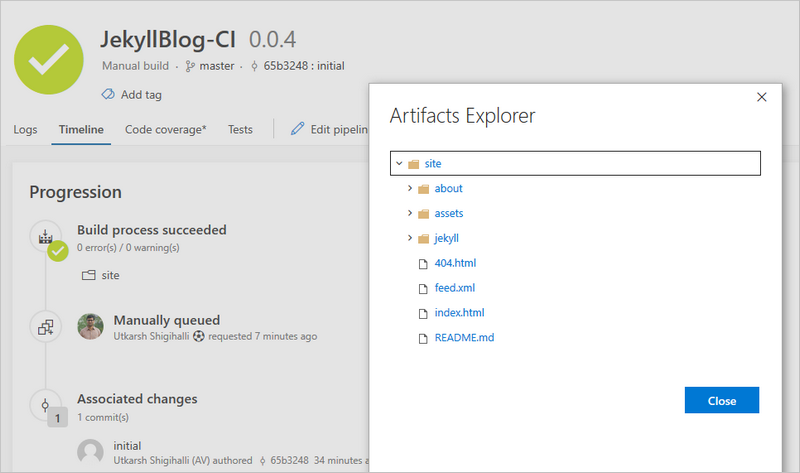Click the Manually queued heading
The height and width of the screenshot is (473, 800).
(x=167, y=320)
